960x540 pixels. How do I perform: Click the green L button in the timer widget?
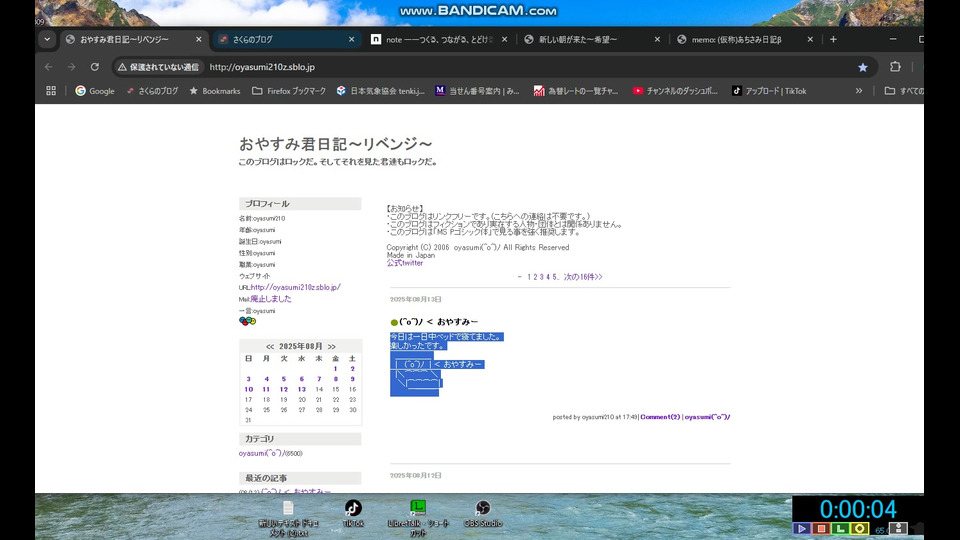[x=840, y=528]
